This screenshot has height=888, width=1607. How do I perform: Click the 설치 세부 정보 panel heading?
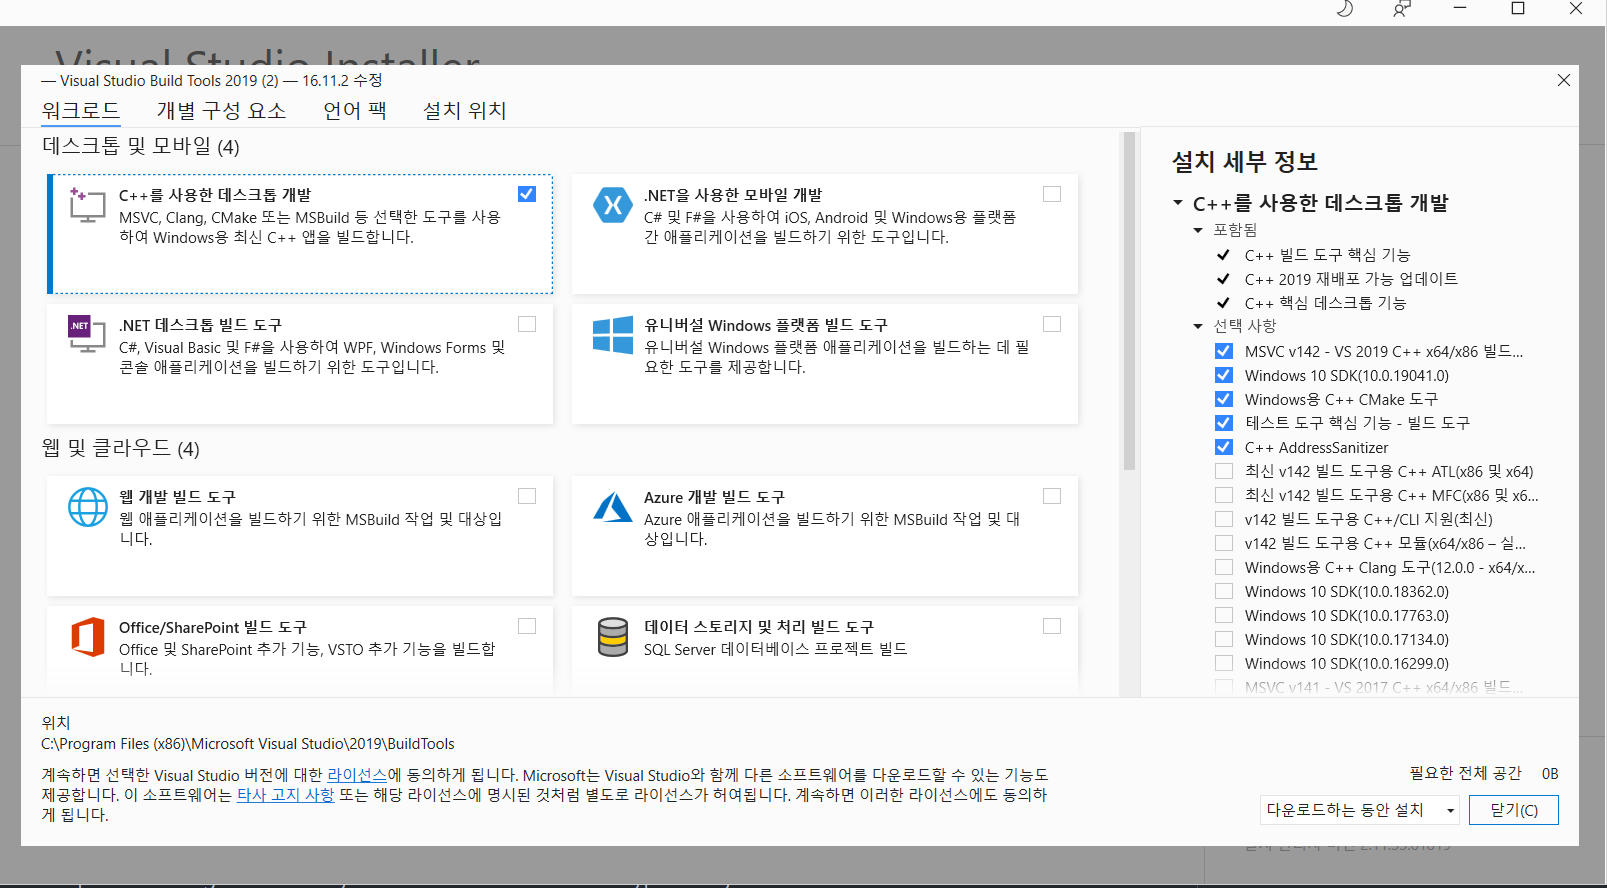pos(1245,161)
